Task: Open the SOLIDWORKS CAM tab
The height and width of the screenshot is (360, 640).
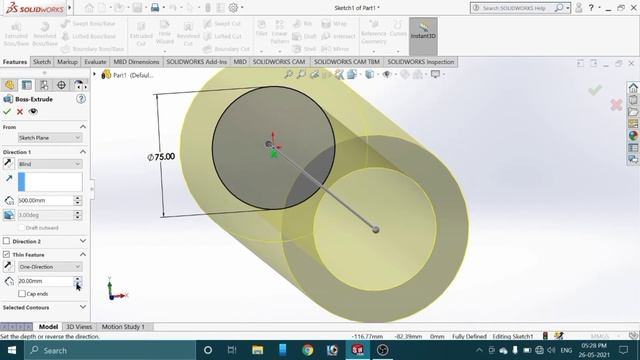Action: 279,62
